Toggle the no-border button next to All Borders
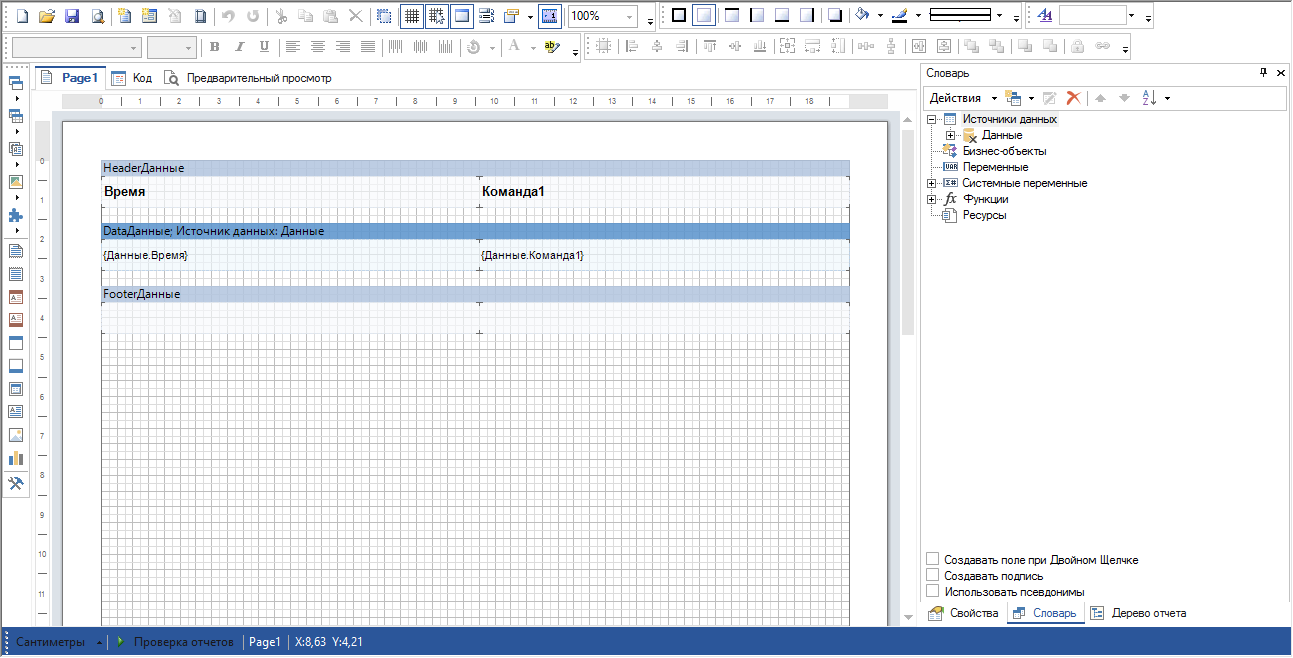The height and width of the screenshot is (658, 1293). click(704, 16)
